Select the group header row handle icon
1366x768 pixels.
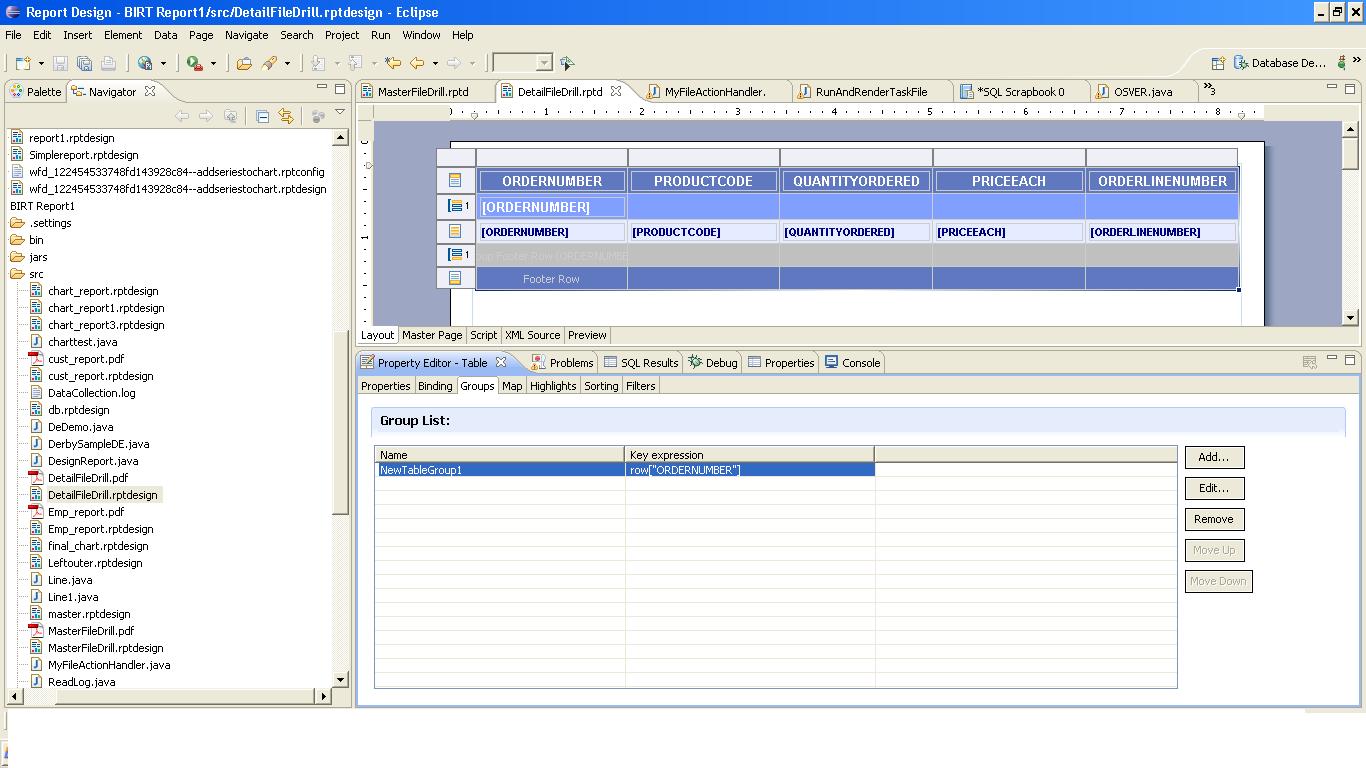(457, 206)
